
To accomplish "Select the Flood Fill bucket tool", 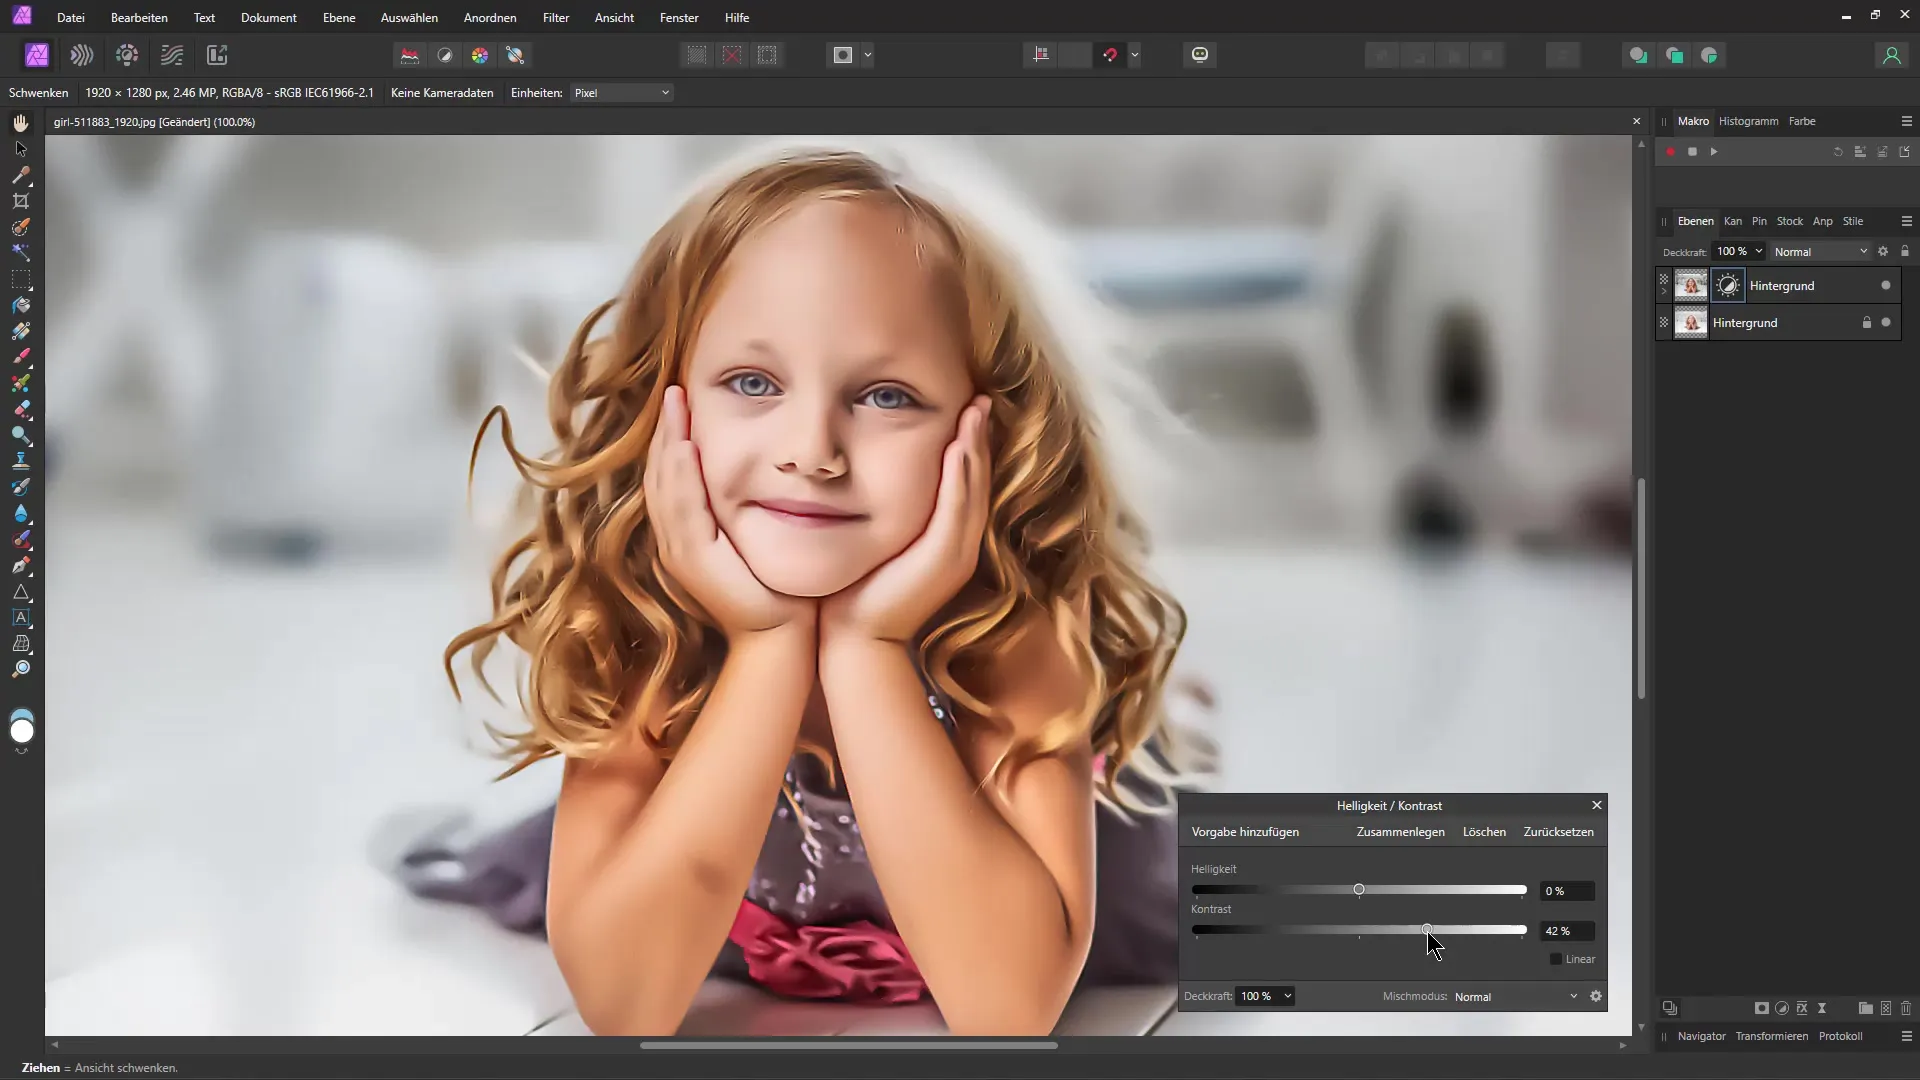I will click(21, 305).
